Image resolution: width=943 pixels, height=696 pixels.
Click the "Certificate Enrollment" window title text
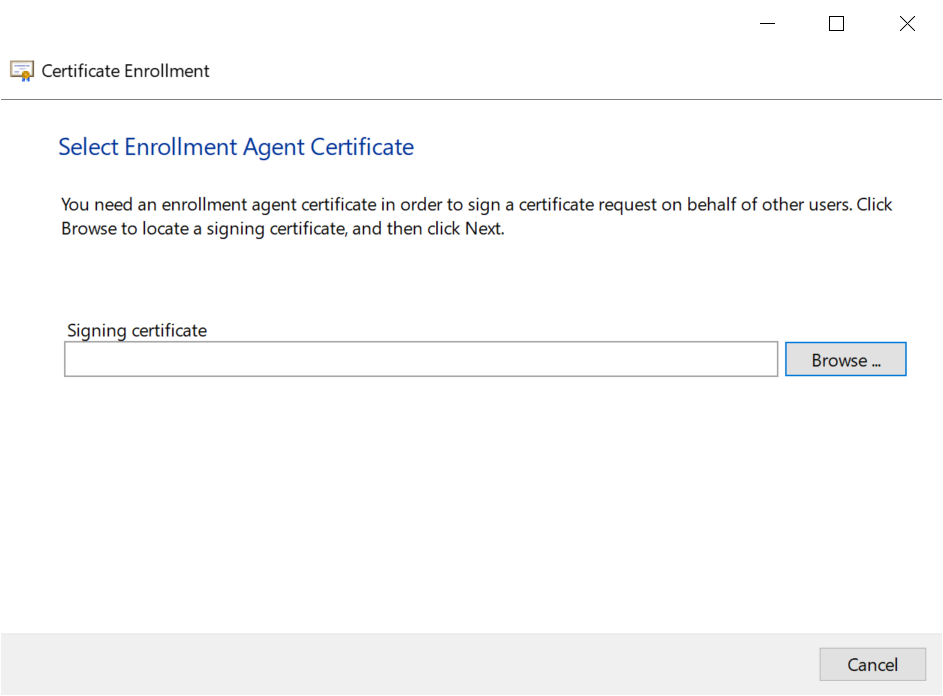[x=126, y=71]
